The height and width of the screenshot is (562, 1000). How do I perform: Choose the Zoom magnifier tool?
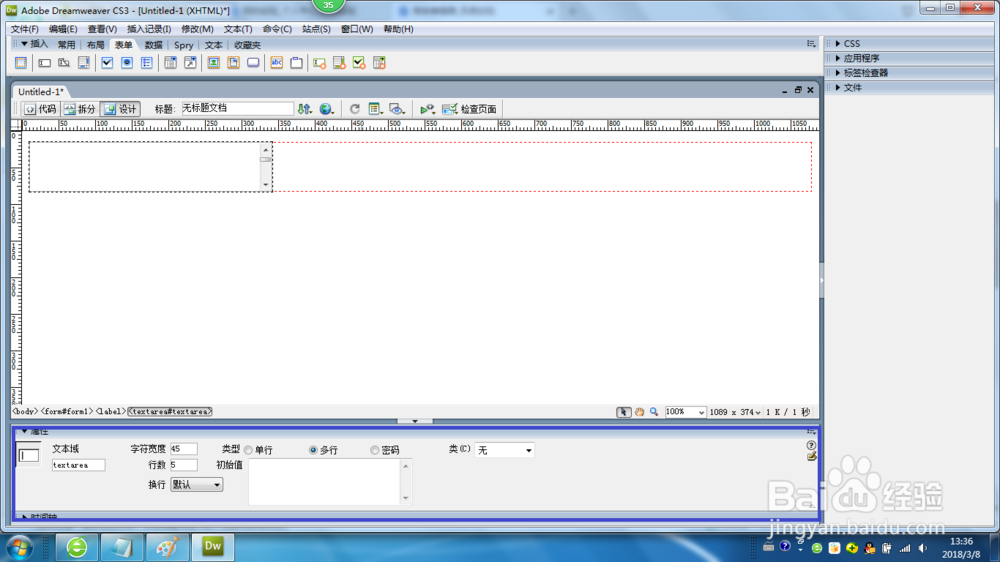pos(654,412)
